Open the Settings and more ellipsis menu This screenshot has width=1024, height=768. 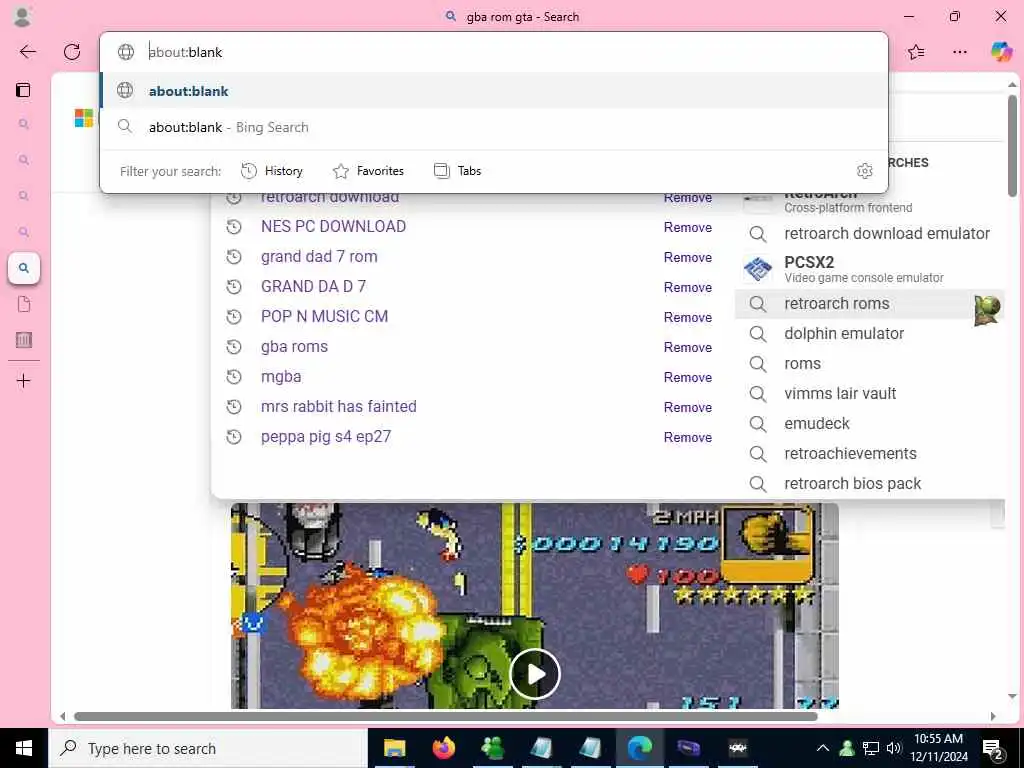pyautogui.click(x=959, y=52)
